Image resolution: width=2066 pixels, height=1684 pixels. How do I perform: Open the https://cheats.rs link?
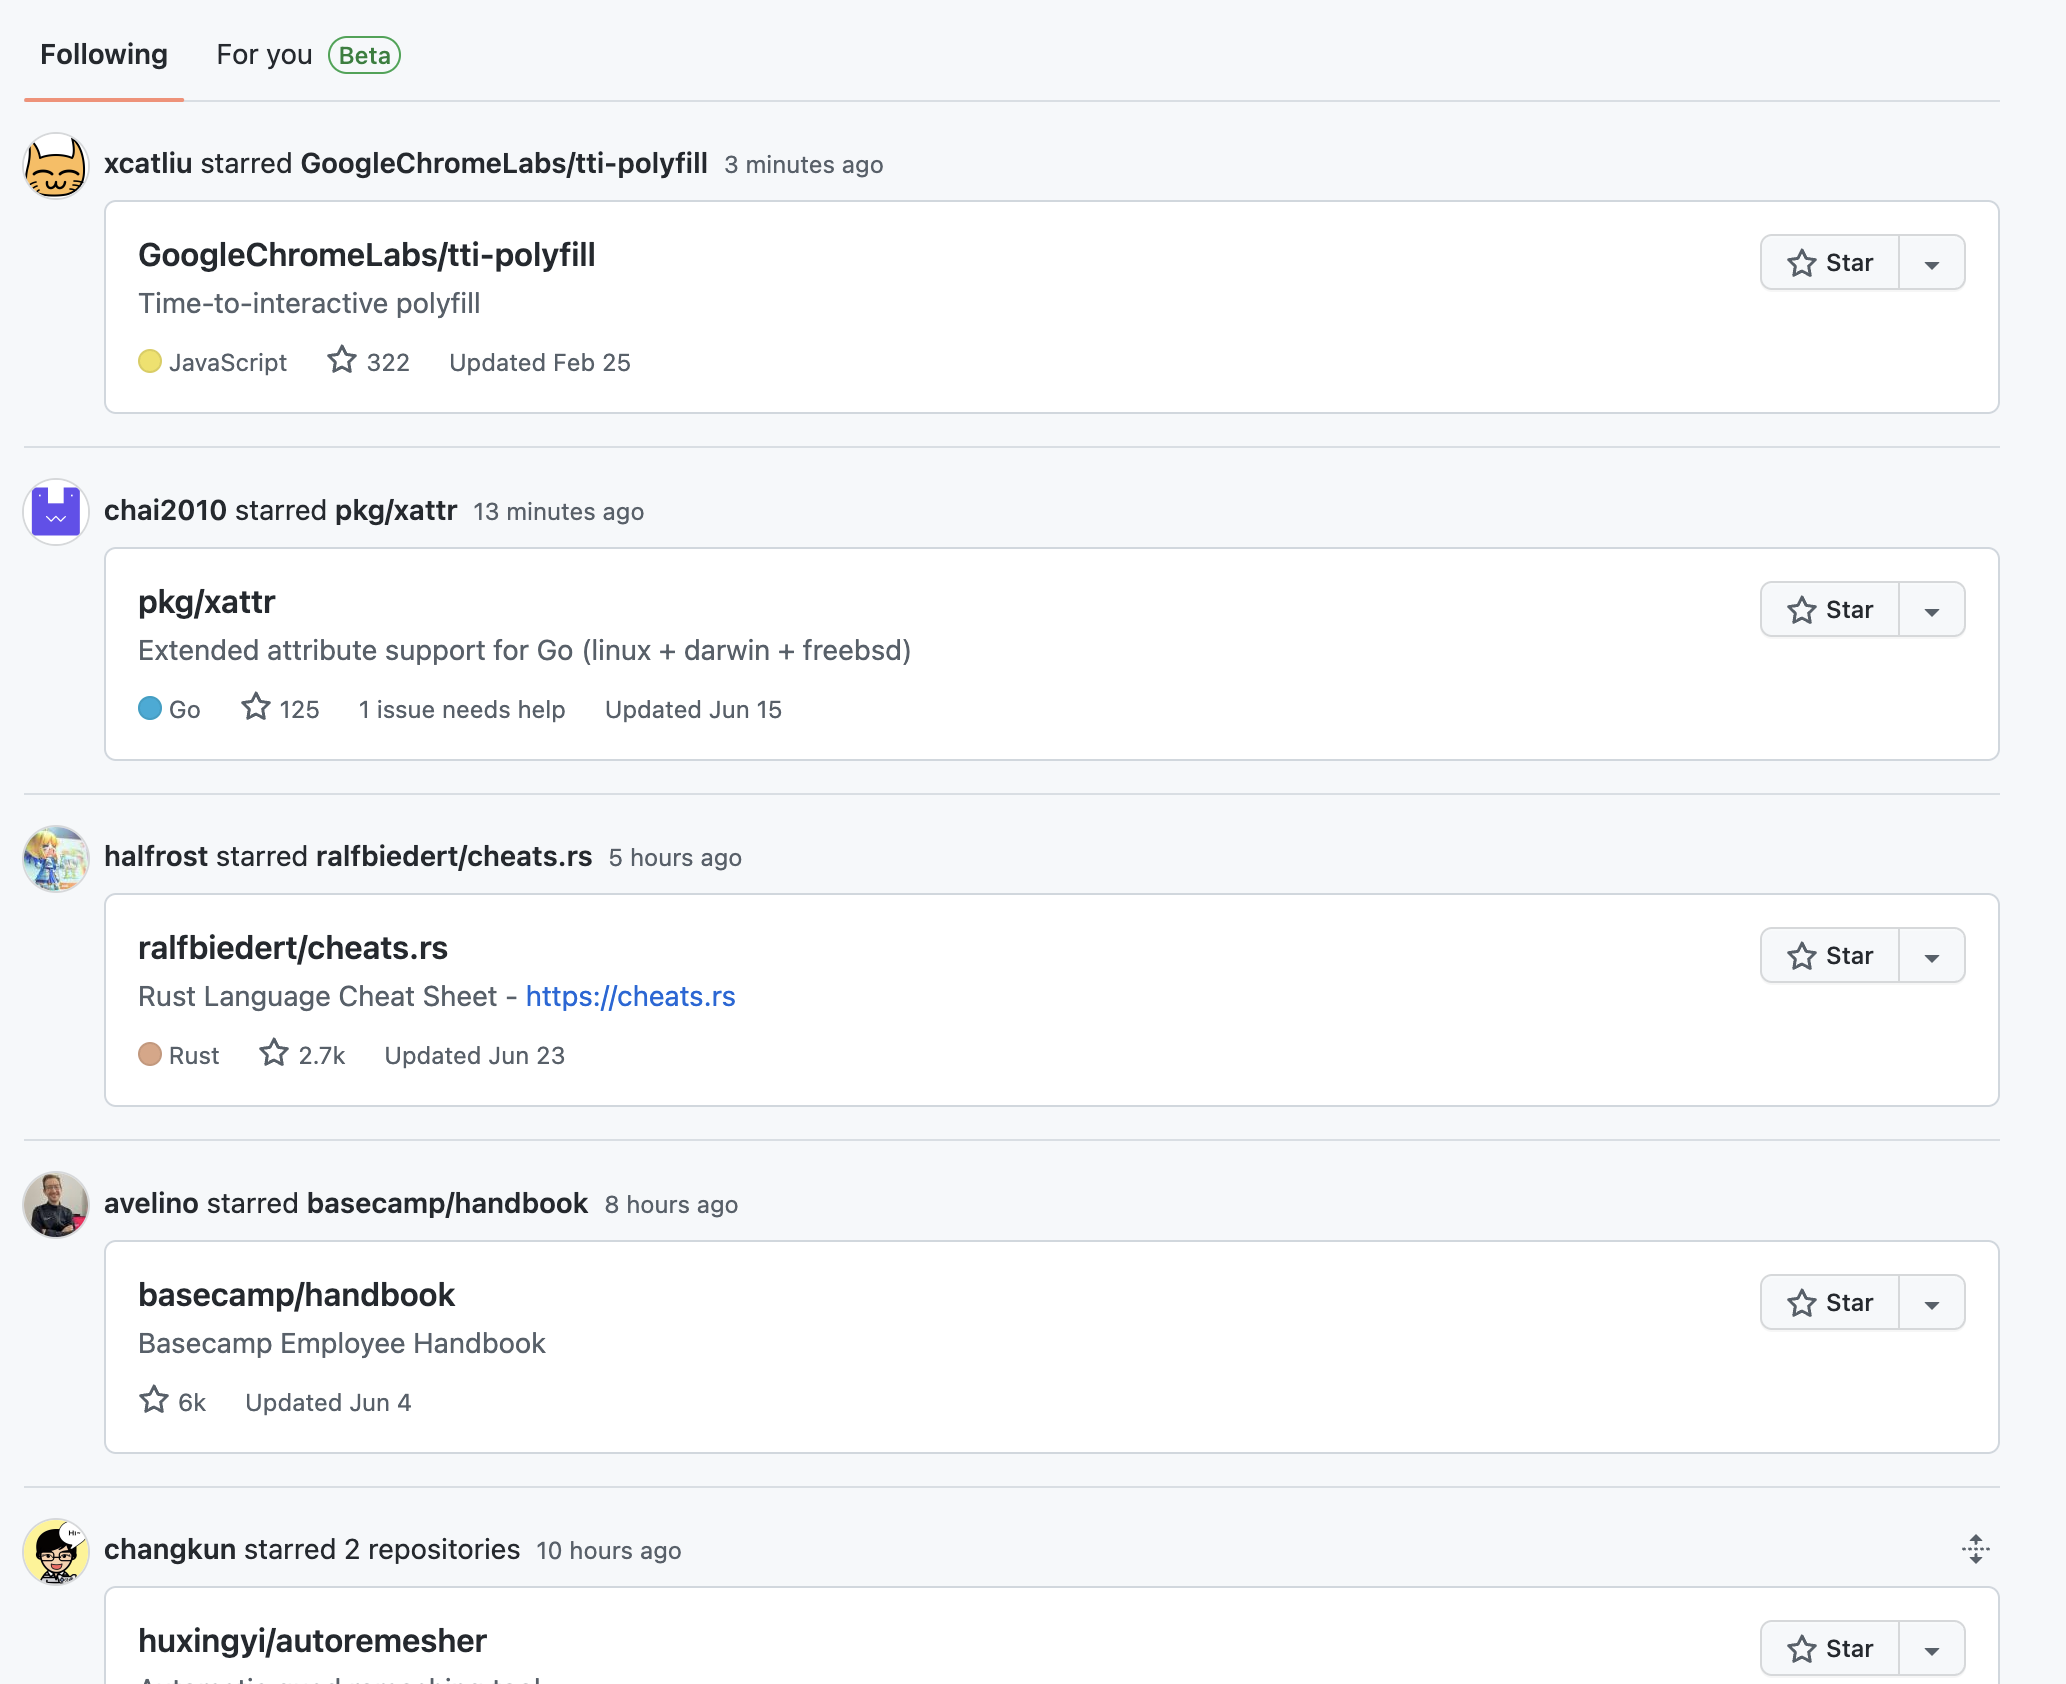(630, 996)
